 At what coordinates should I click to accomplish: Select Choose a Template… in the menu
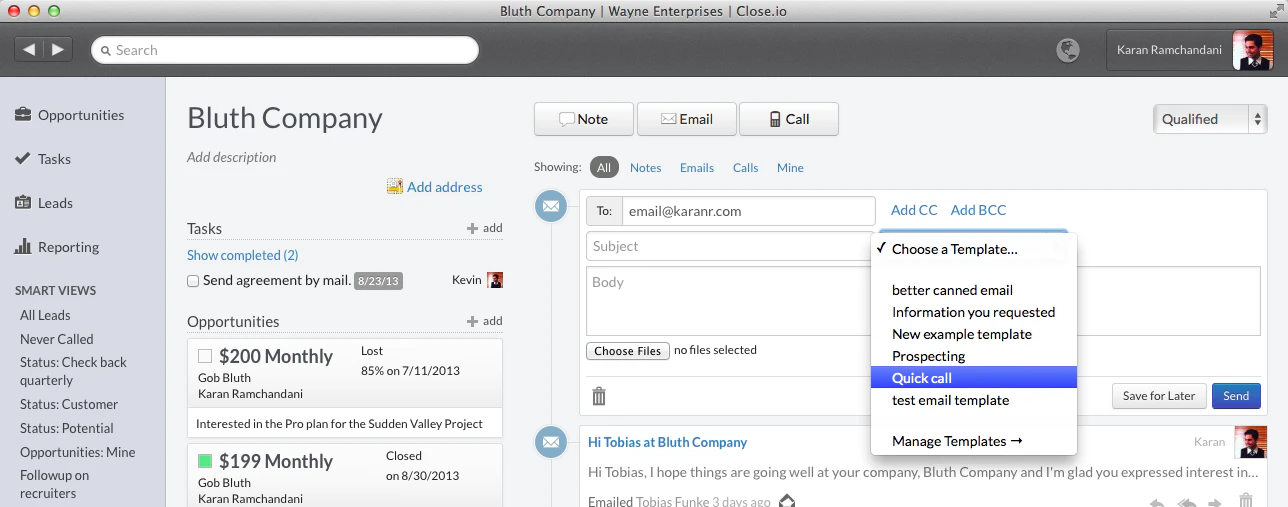point(974,249)
